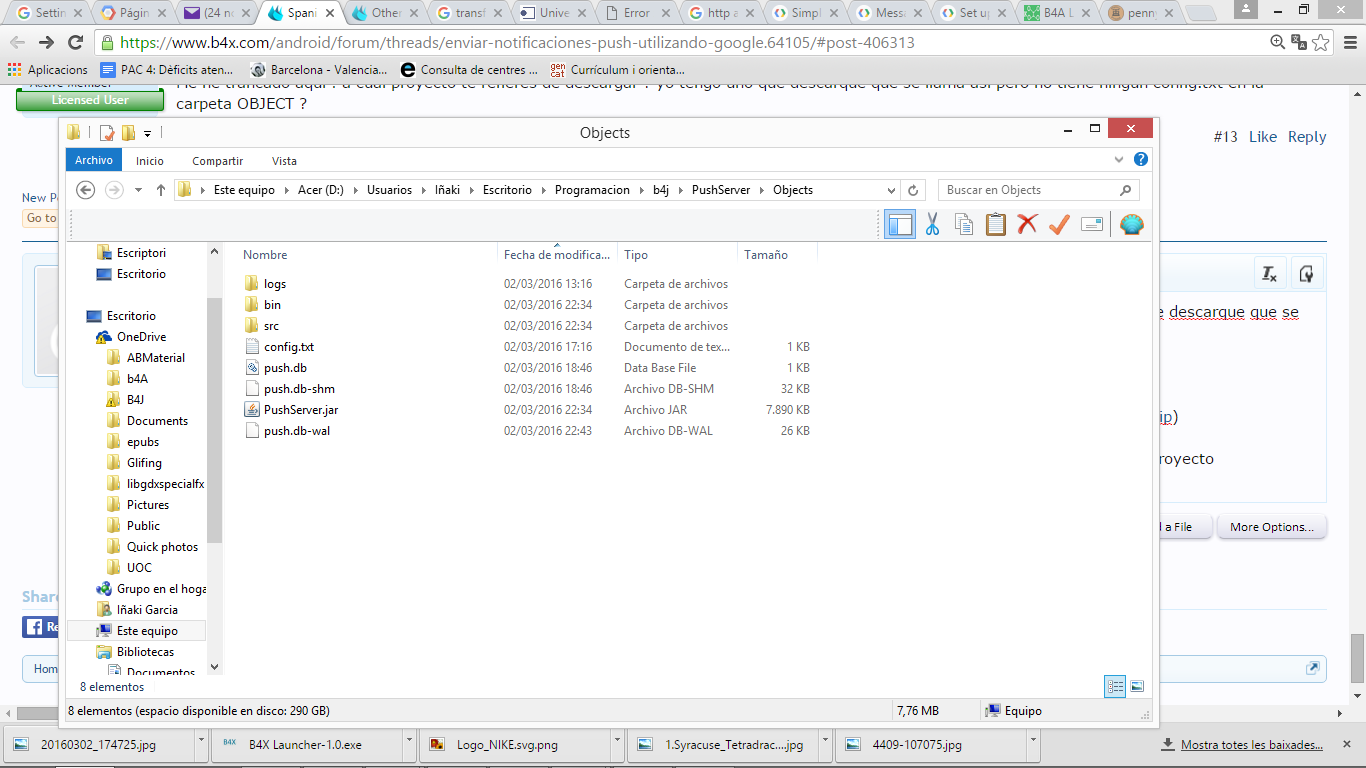This screenshot has height=768, width=1366.
Task: Open the B4X Launcher-1.0.exe download menu arrow
Action: (x=409, y=744)
